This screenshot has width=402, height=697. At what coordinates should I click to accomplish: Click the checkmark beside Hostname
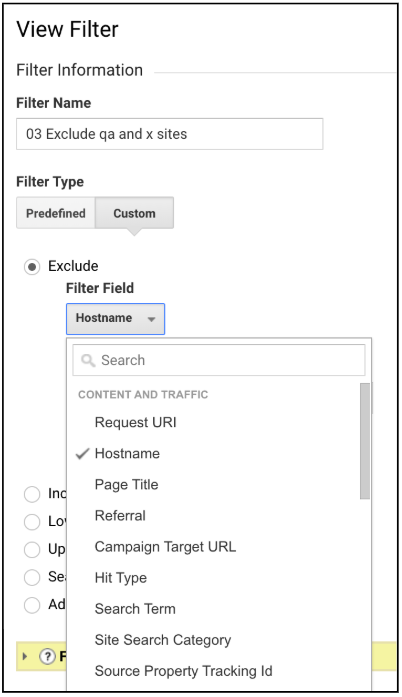pyautogui.click(x=83, y=453)
